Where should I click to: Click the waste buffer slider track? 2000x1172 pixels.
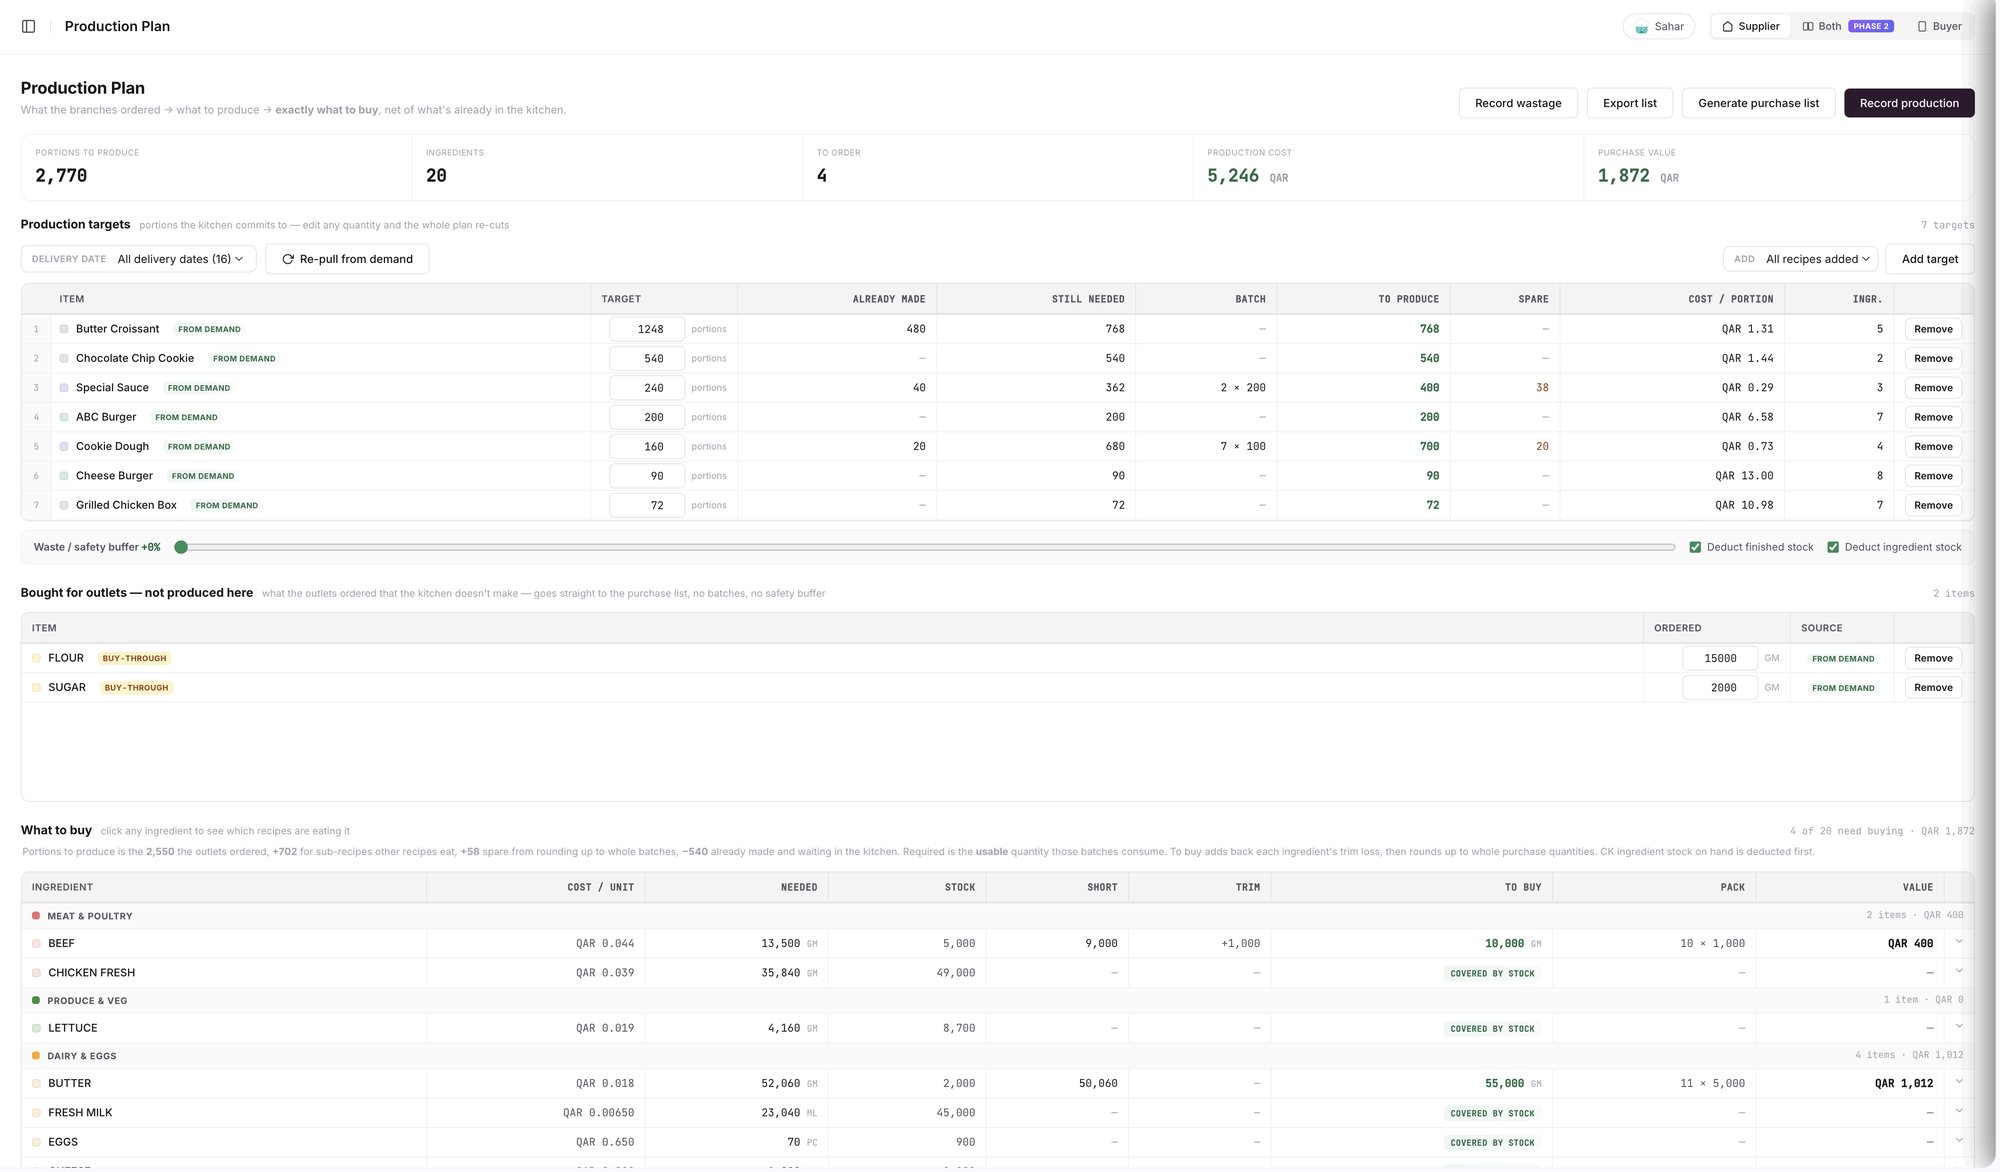pos(927,547)
